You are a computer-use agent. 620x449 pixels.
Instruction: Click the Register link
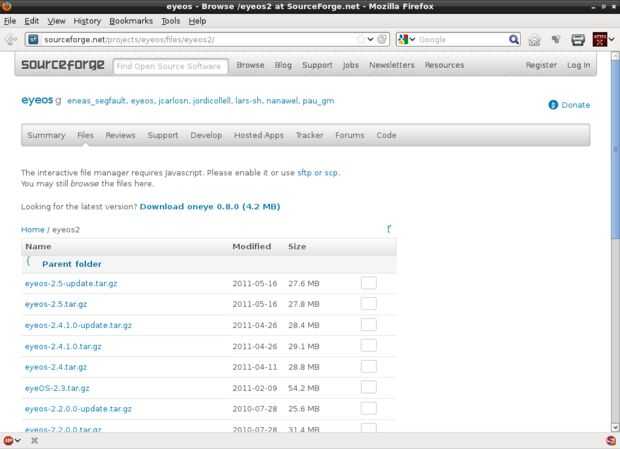[x=541, y=65]
